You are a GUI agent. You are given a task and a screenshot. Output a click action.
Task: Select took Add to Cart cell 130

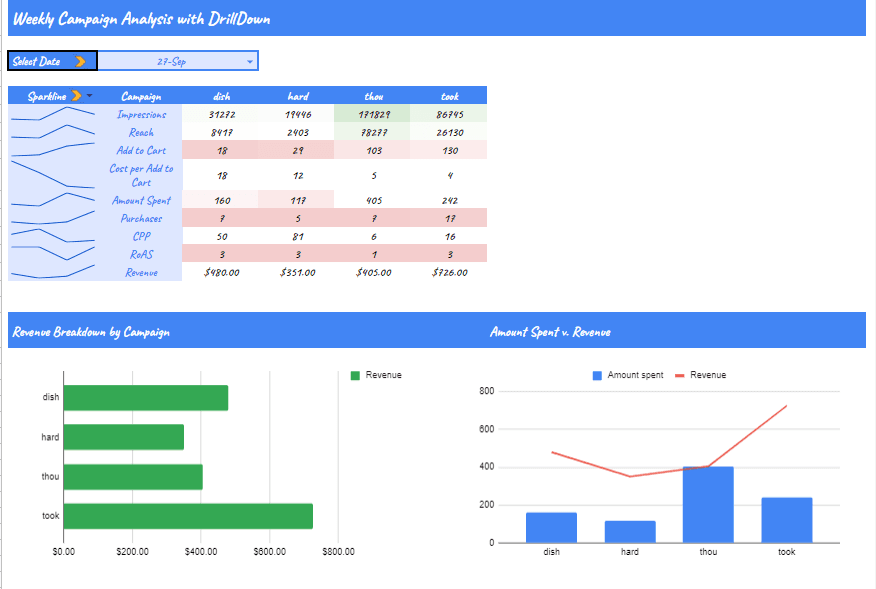click(x=450, y=150)
